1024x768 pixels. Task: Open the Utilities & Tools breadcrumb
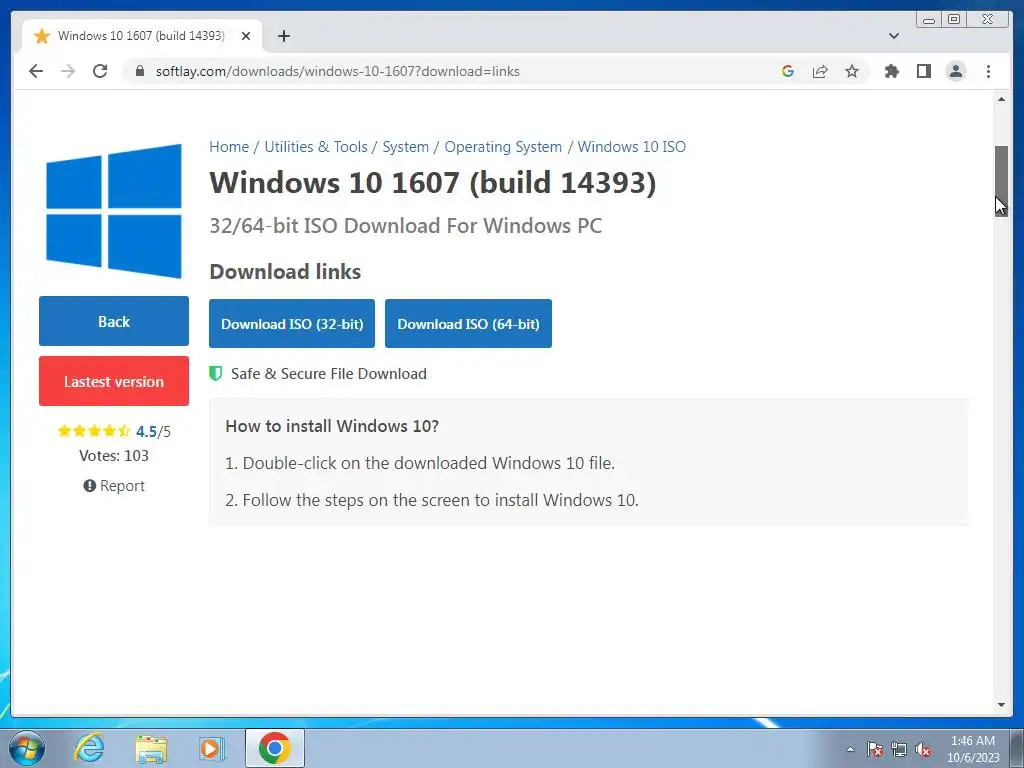click(x=316, y=147)
